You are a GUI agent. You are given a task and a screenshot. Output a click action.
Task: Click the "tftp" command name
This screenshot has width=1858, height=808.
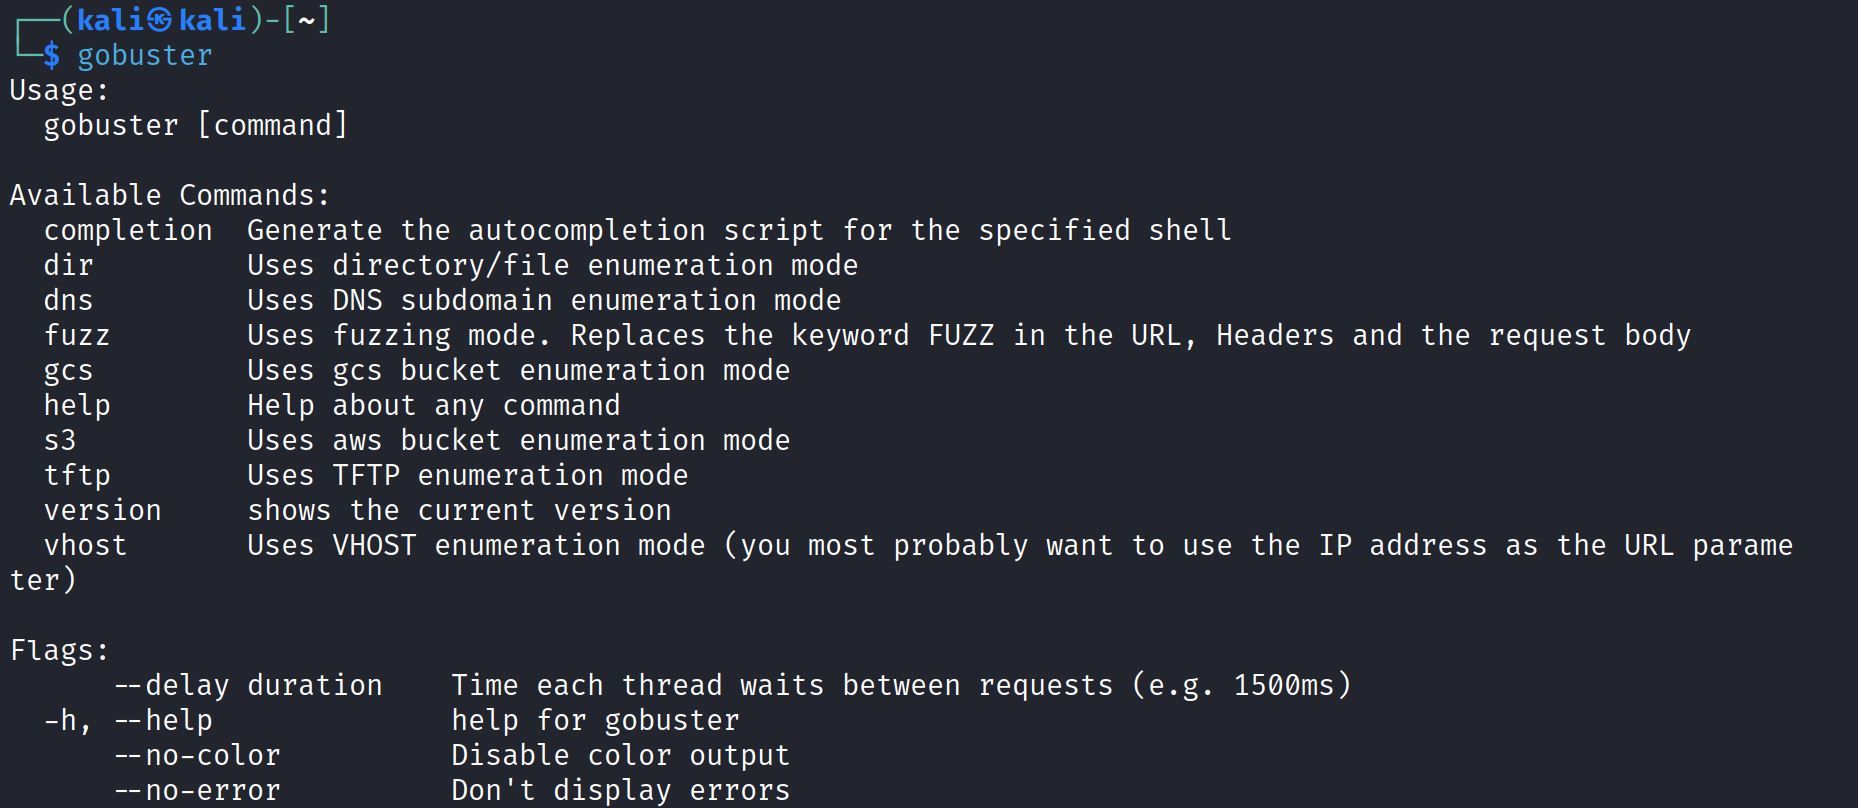(76, 475)
